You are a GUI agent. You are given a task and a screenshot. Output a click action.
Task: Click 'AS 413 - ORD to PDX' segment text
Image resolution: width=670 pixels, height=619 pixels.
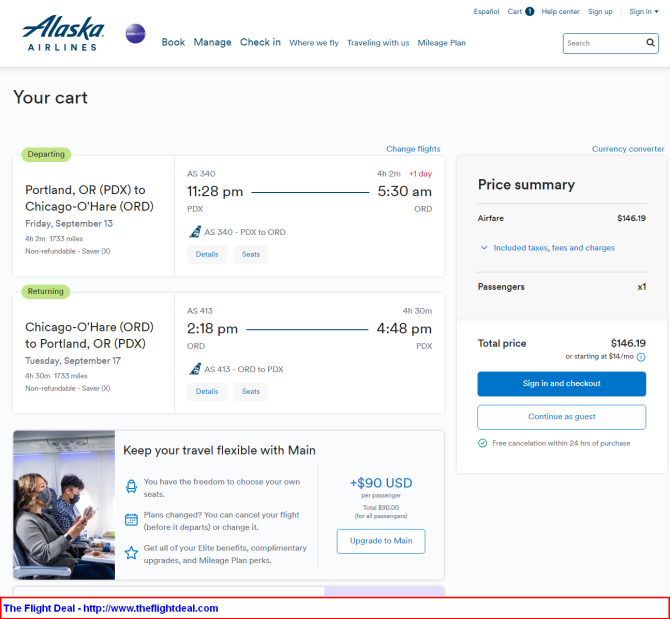(244, 369)
